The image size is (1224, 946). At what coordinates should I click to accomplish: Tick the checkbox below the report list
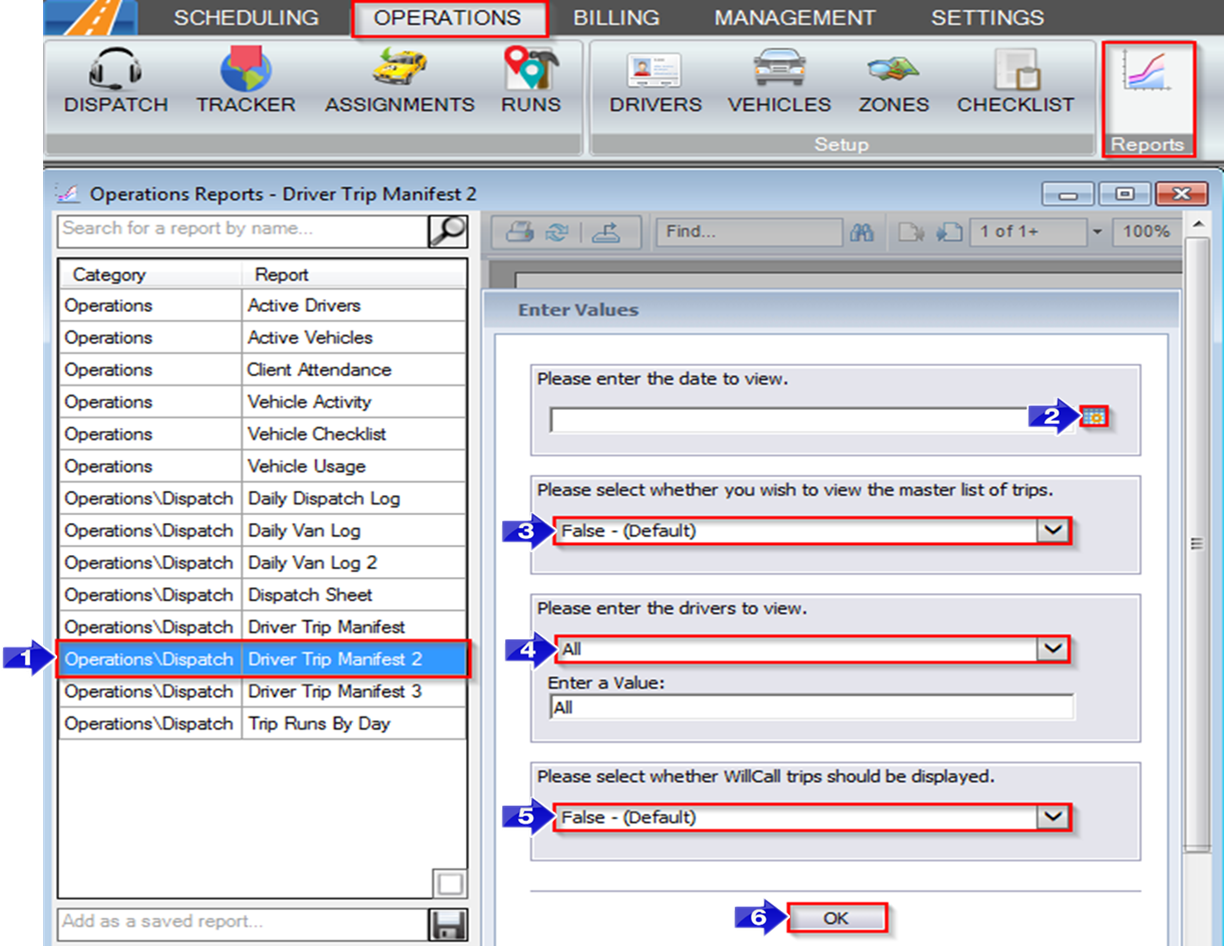[449, 884]
